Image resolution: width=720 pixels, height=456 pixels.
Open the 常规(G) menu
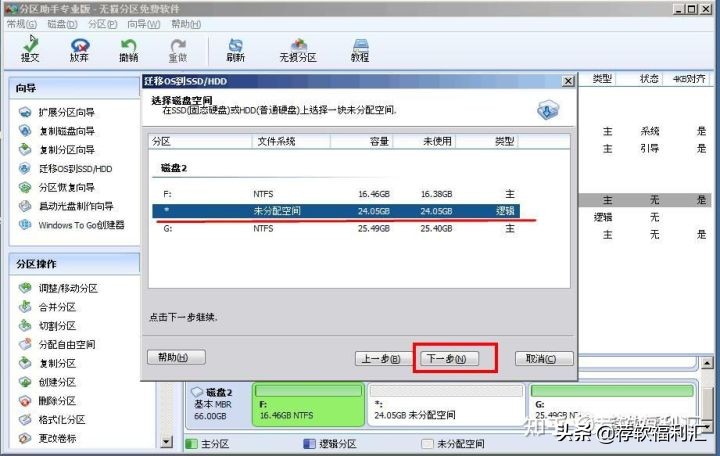coord(22,24)
